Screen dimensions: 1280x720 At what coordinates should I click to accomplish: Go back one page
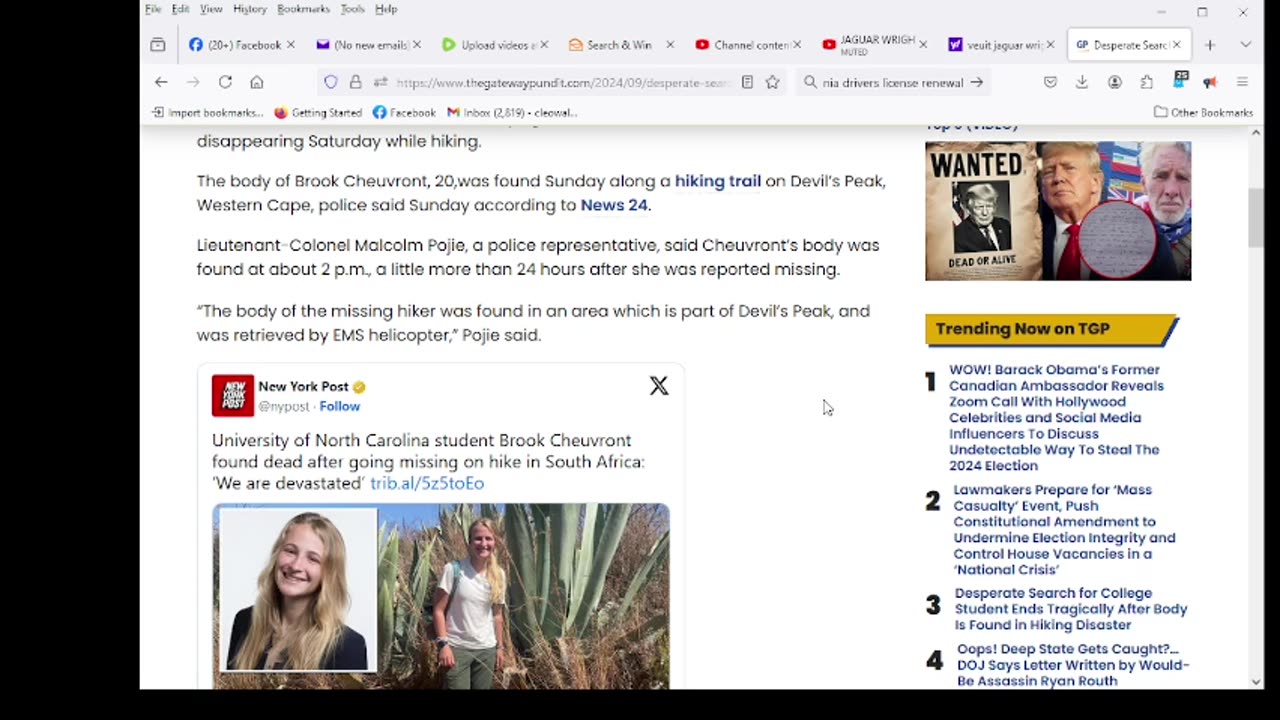[161, 82]
